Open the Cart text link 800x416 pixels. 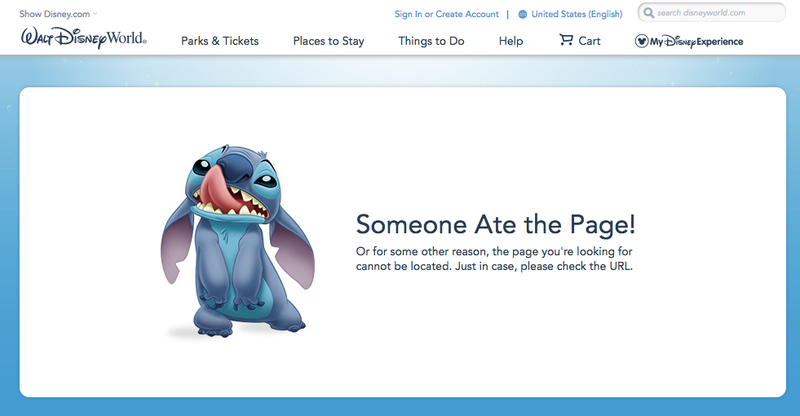(x=589, y=41)
